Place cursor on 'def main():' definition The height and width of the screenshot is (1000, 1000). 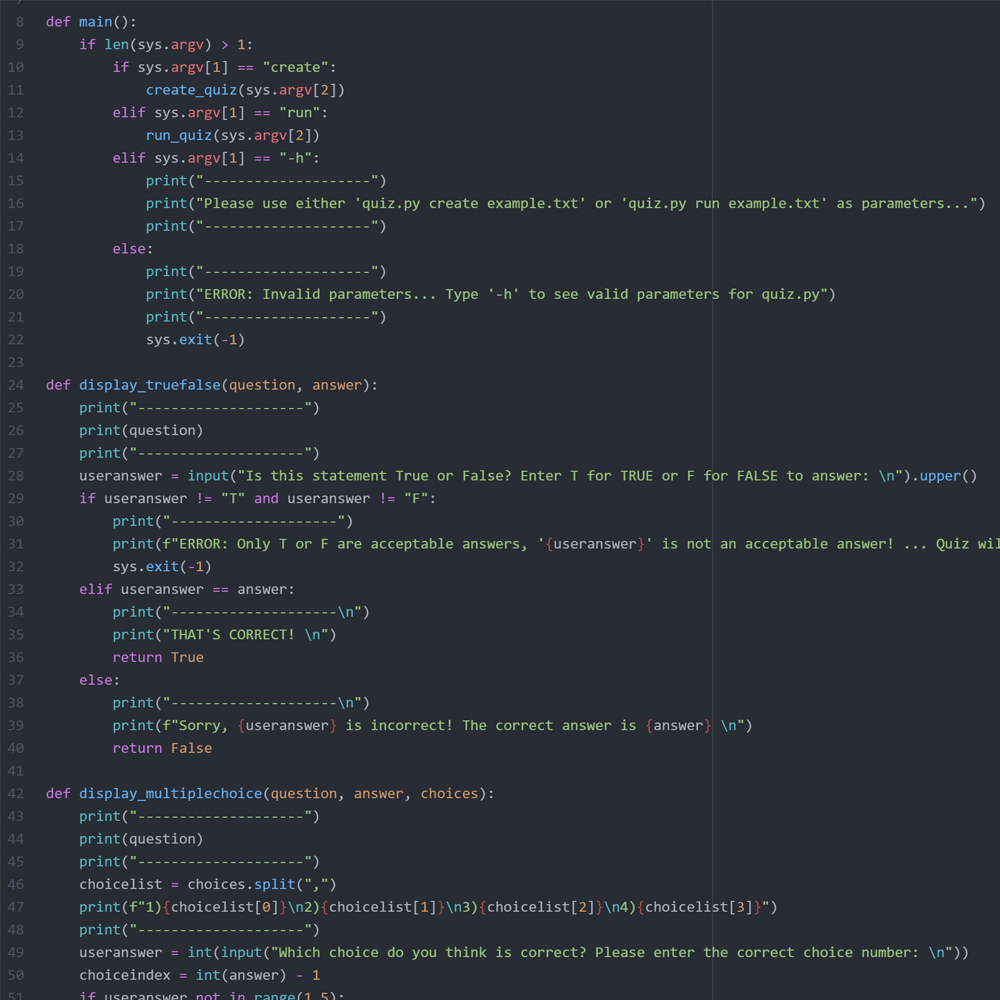tap(91, 22)
